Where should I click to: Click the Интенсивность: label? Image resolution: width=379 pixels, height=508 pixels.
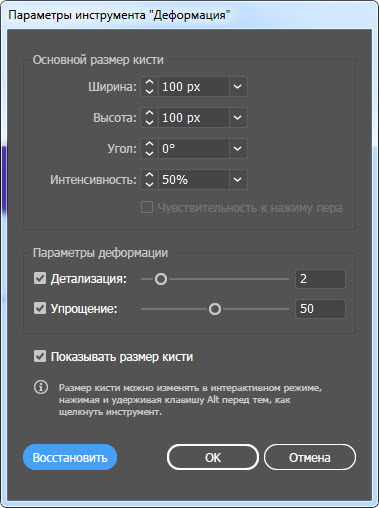(93, 180)
